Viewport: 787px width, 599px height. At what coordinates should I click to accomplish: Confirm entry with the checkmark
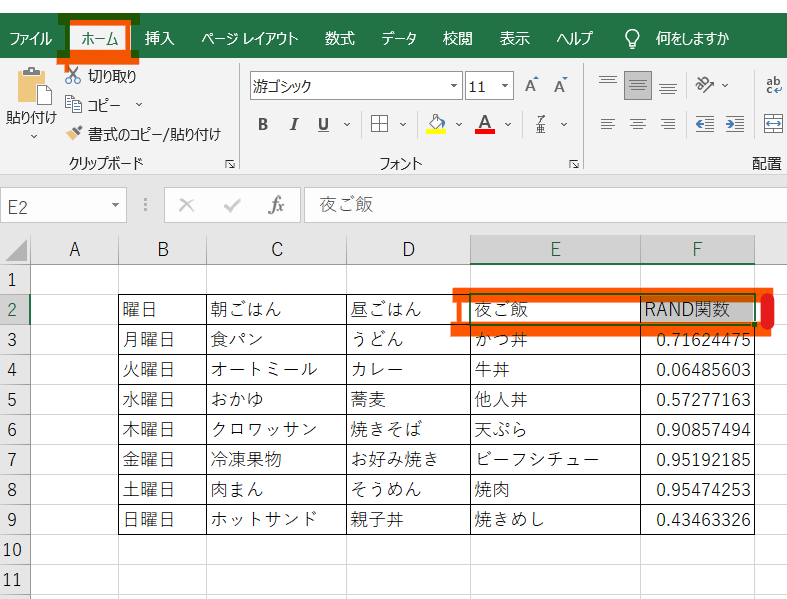point(231,205)
